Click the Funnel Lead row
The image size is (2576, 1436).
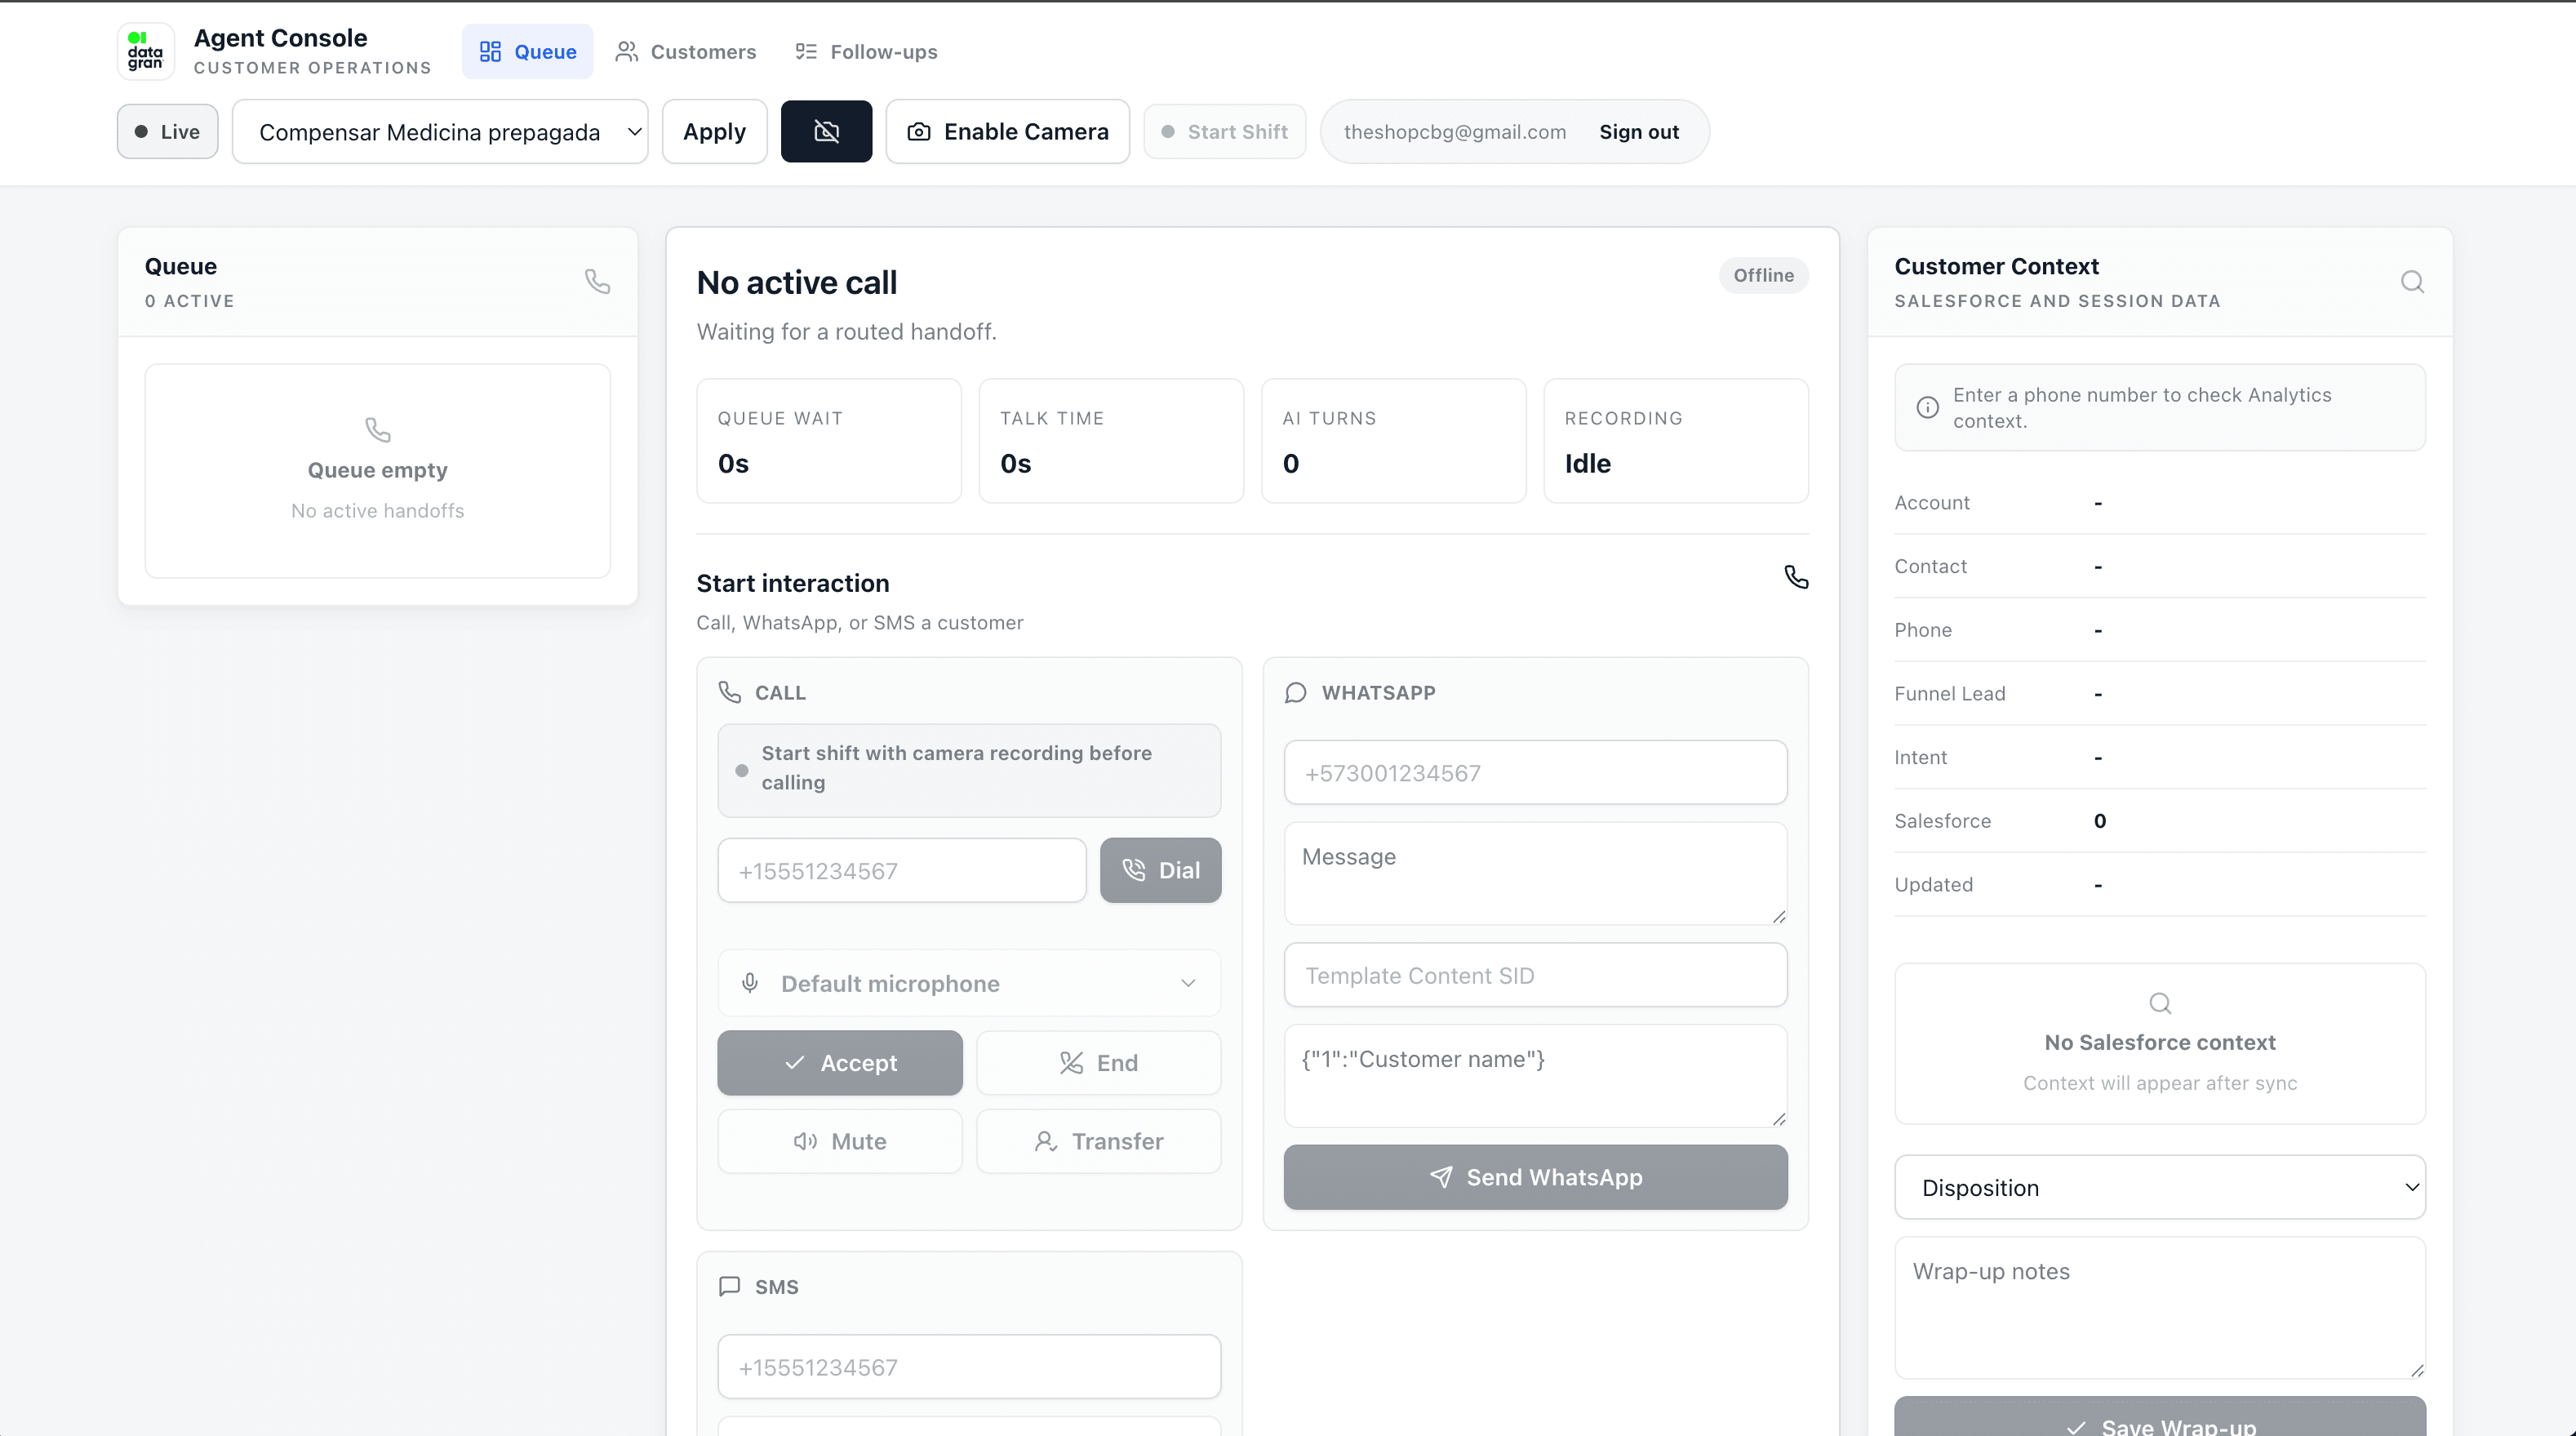2160,694
